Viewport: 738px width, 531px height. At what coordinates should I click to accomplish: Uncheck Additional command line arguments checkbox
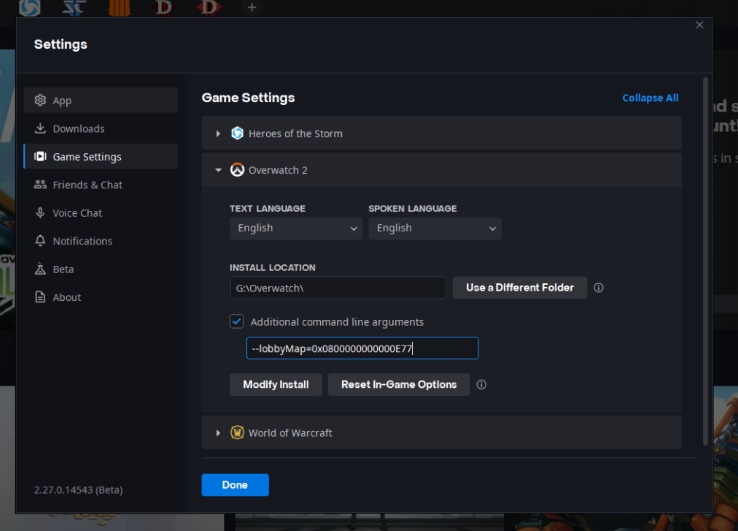tap(237, 322)
